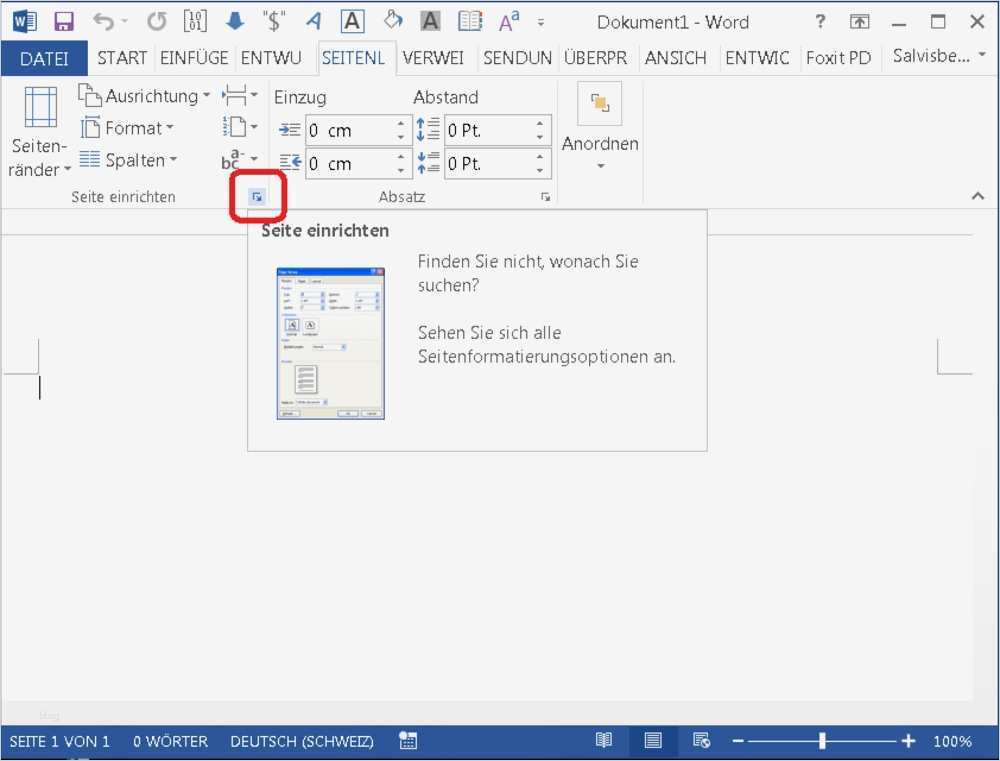This screenshot has height=761, width=1000.
Task: Collapse the ribbon with the chevron arrow
Action: click(978, 197)
